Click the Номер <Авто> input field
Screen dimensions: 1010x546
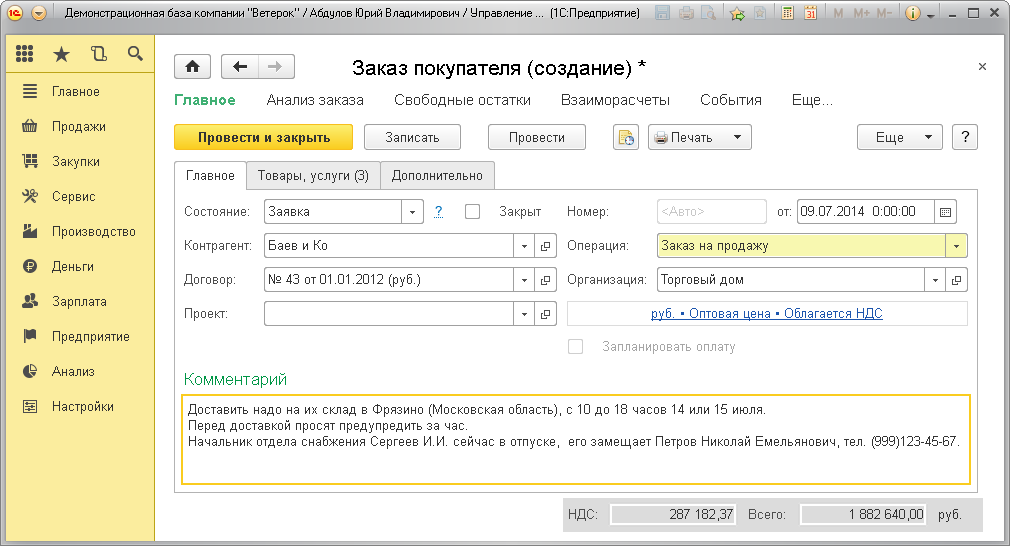pyautogui.click(x=712, y=211)
